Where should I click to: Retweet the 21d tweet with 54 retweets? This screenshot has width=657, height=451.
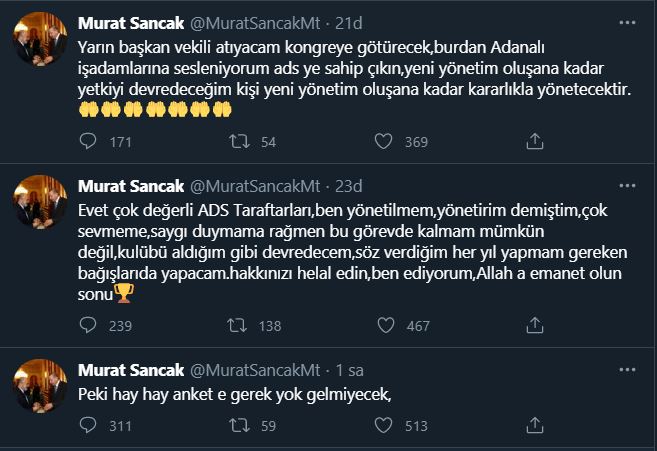240,142
